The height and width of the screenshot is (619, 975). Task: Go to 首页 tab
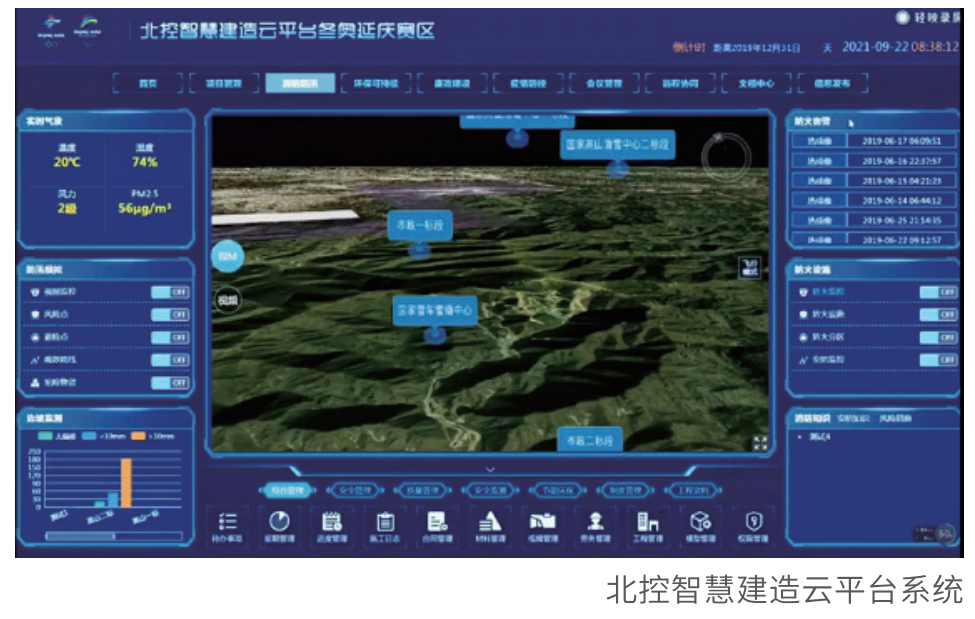coord(148,83)
